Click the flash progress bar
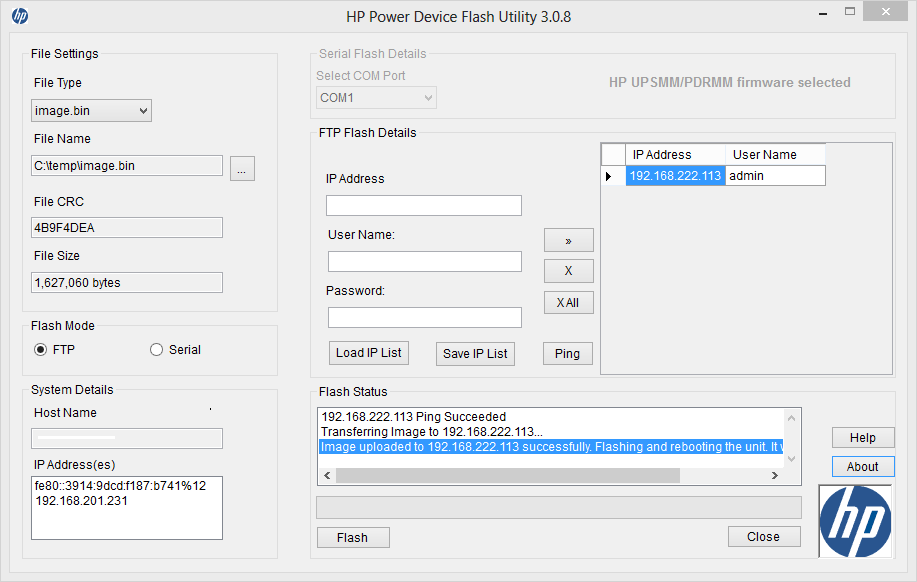Screen dimensions: 917x582 click(x=559, y=508)
